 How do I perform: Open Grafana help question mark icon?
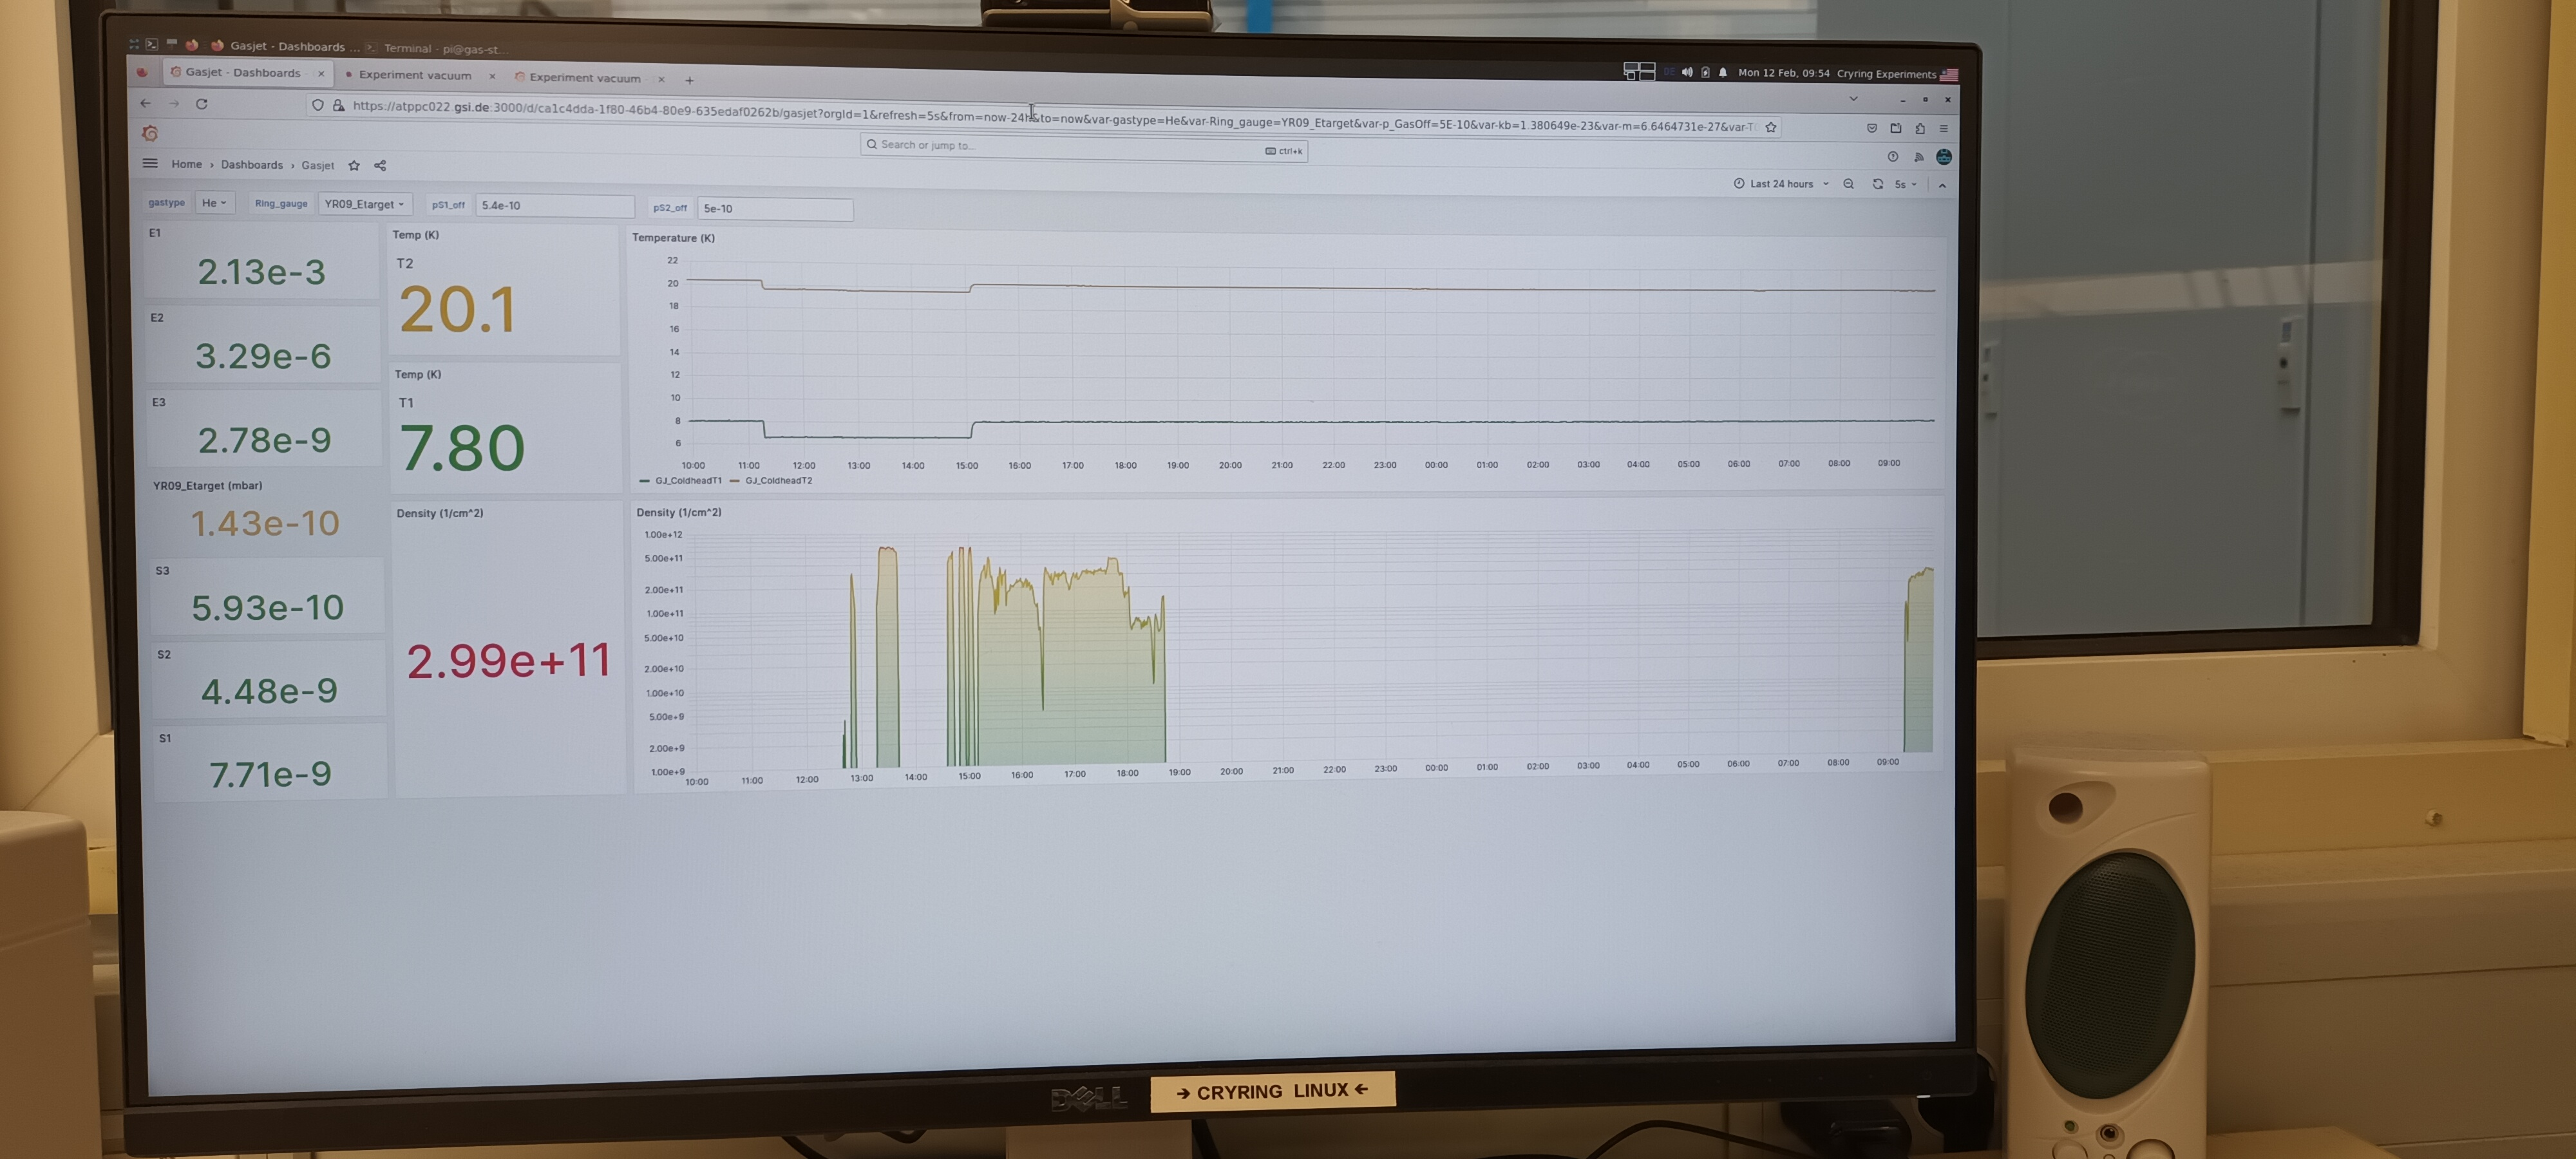[1892, 157]
